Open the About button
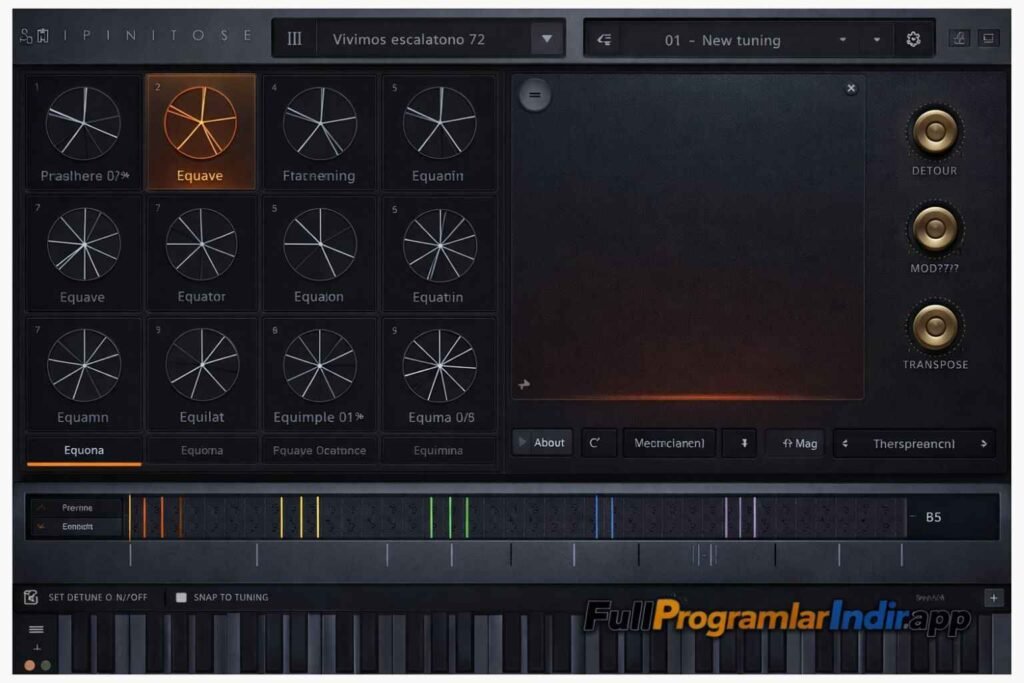This screenshot has width=1024, height=683. (x=542, y=443)
